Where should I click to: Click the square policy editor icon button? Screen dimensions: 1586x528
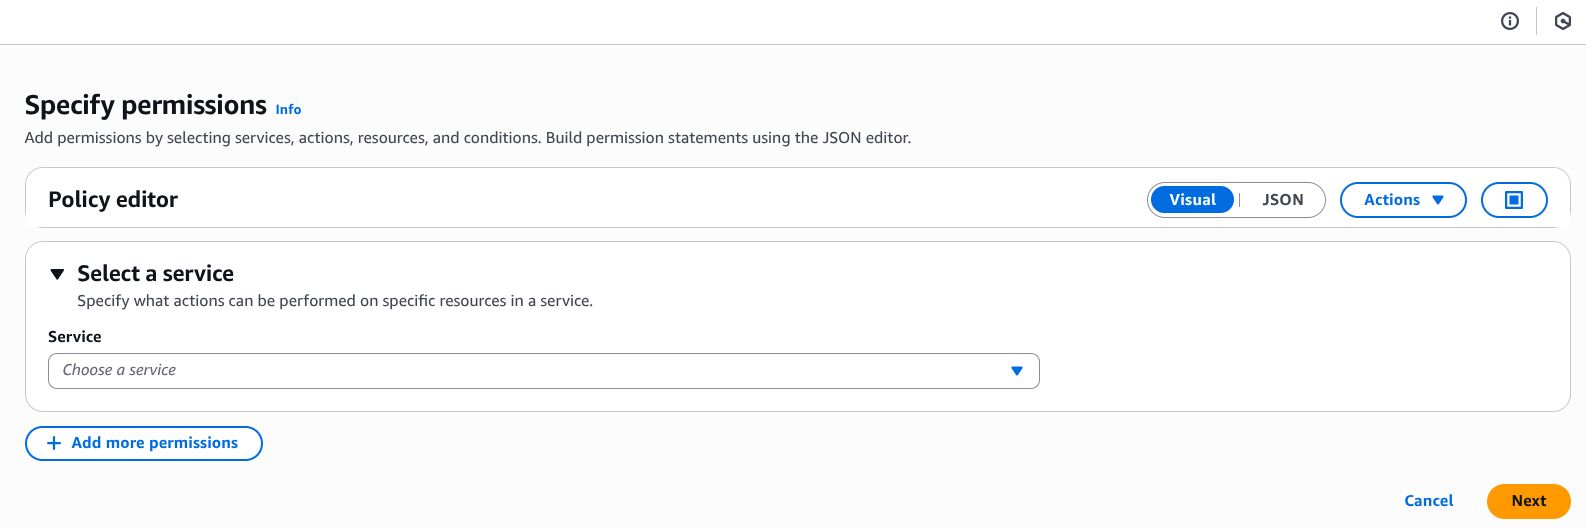[1513, 200]
